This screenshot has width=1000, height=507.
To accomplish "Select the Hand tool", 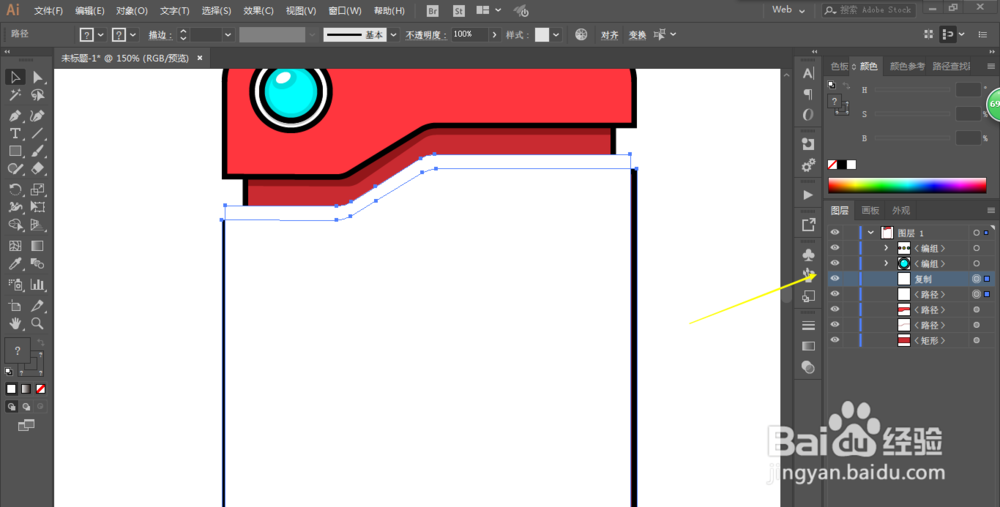I will (15, 323).
